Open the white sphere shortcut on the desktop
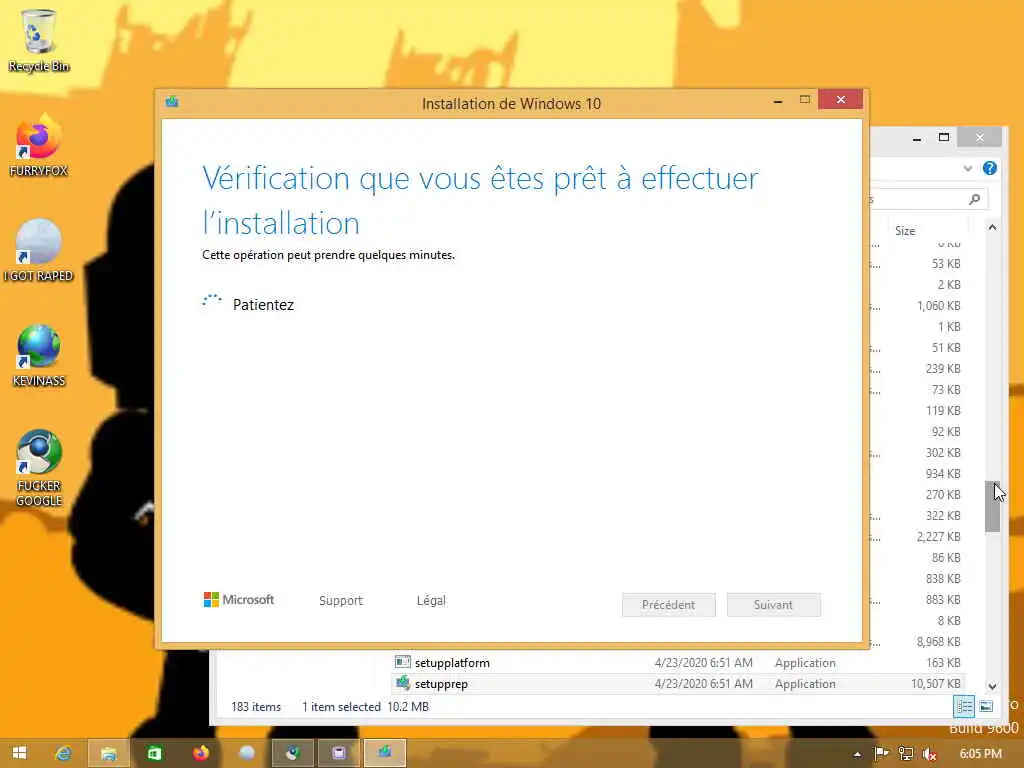 coord(39,250)
